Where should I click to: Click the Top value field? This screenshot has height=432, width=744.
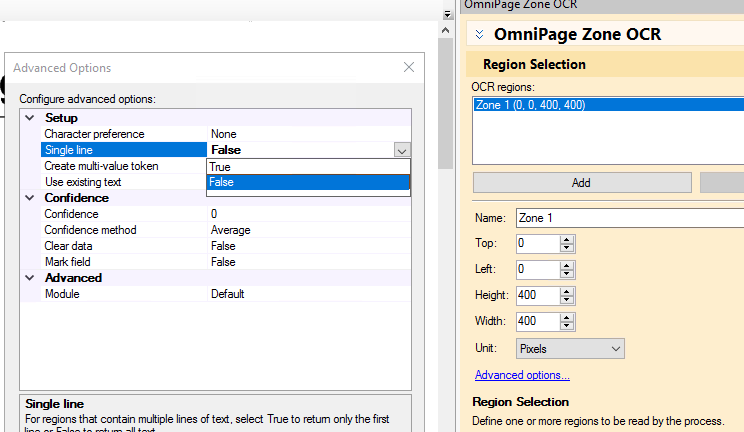[x=538, y=244]
